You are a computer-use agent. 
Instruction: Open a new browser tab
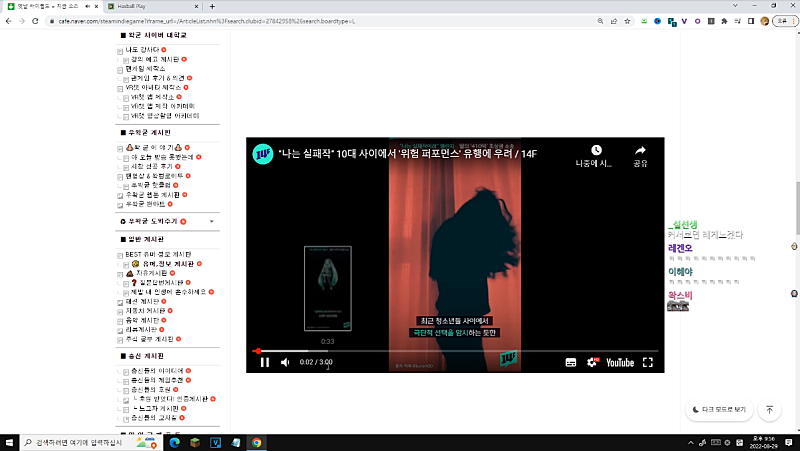pyautogui.click(x=212, y=6)
